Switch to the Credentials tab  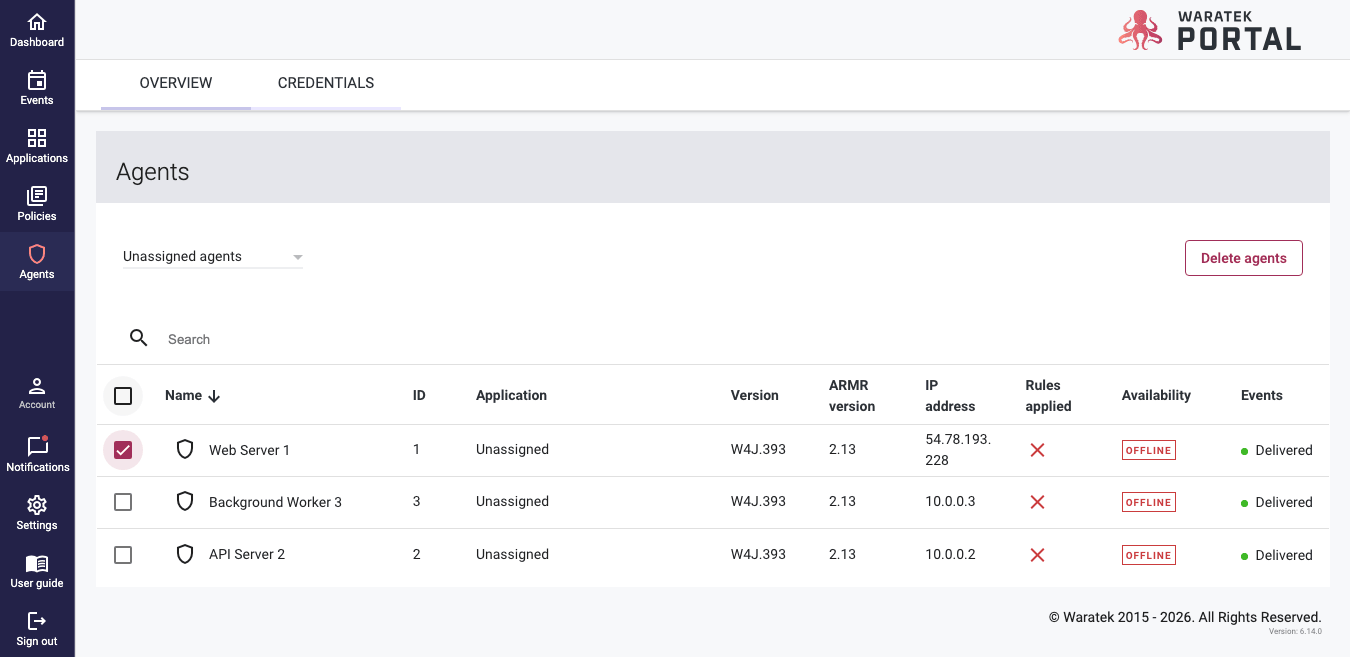[x=326, y=84]
